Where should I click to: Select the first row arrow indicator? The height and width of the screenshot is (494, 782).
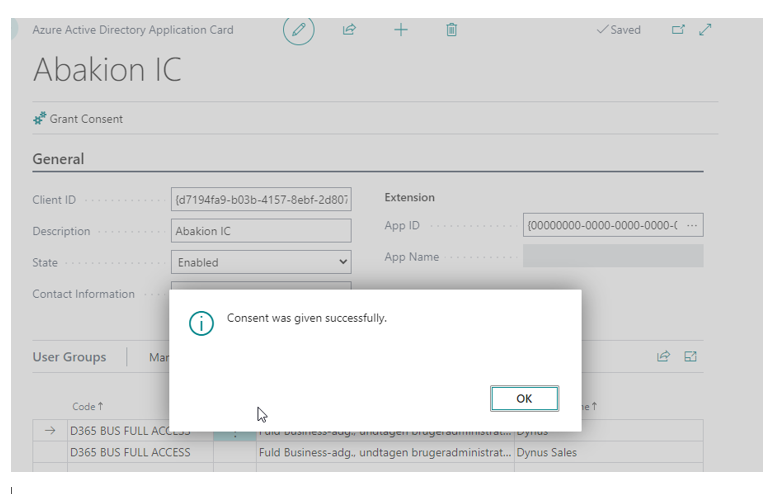tap(50, 430)
